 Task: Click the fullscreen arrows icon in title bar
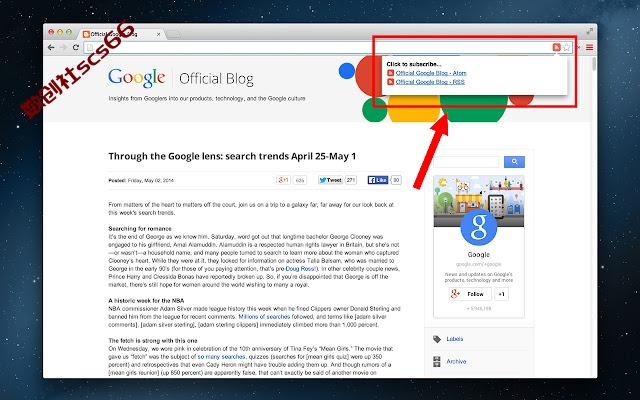coord(590,31)
